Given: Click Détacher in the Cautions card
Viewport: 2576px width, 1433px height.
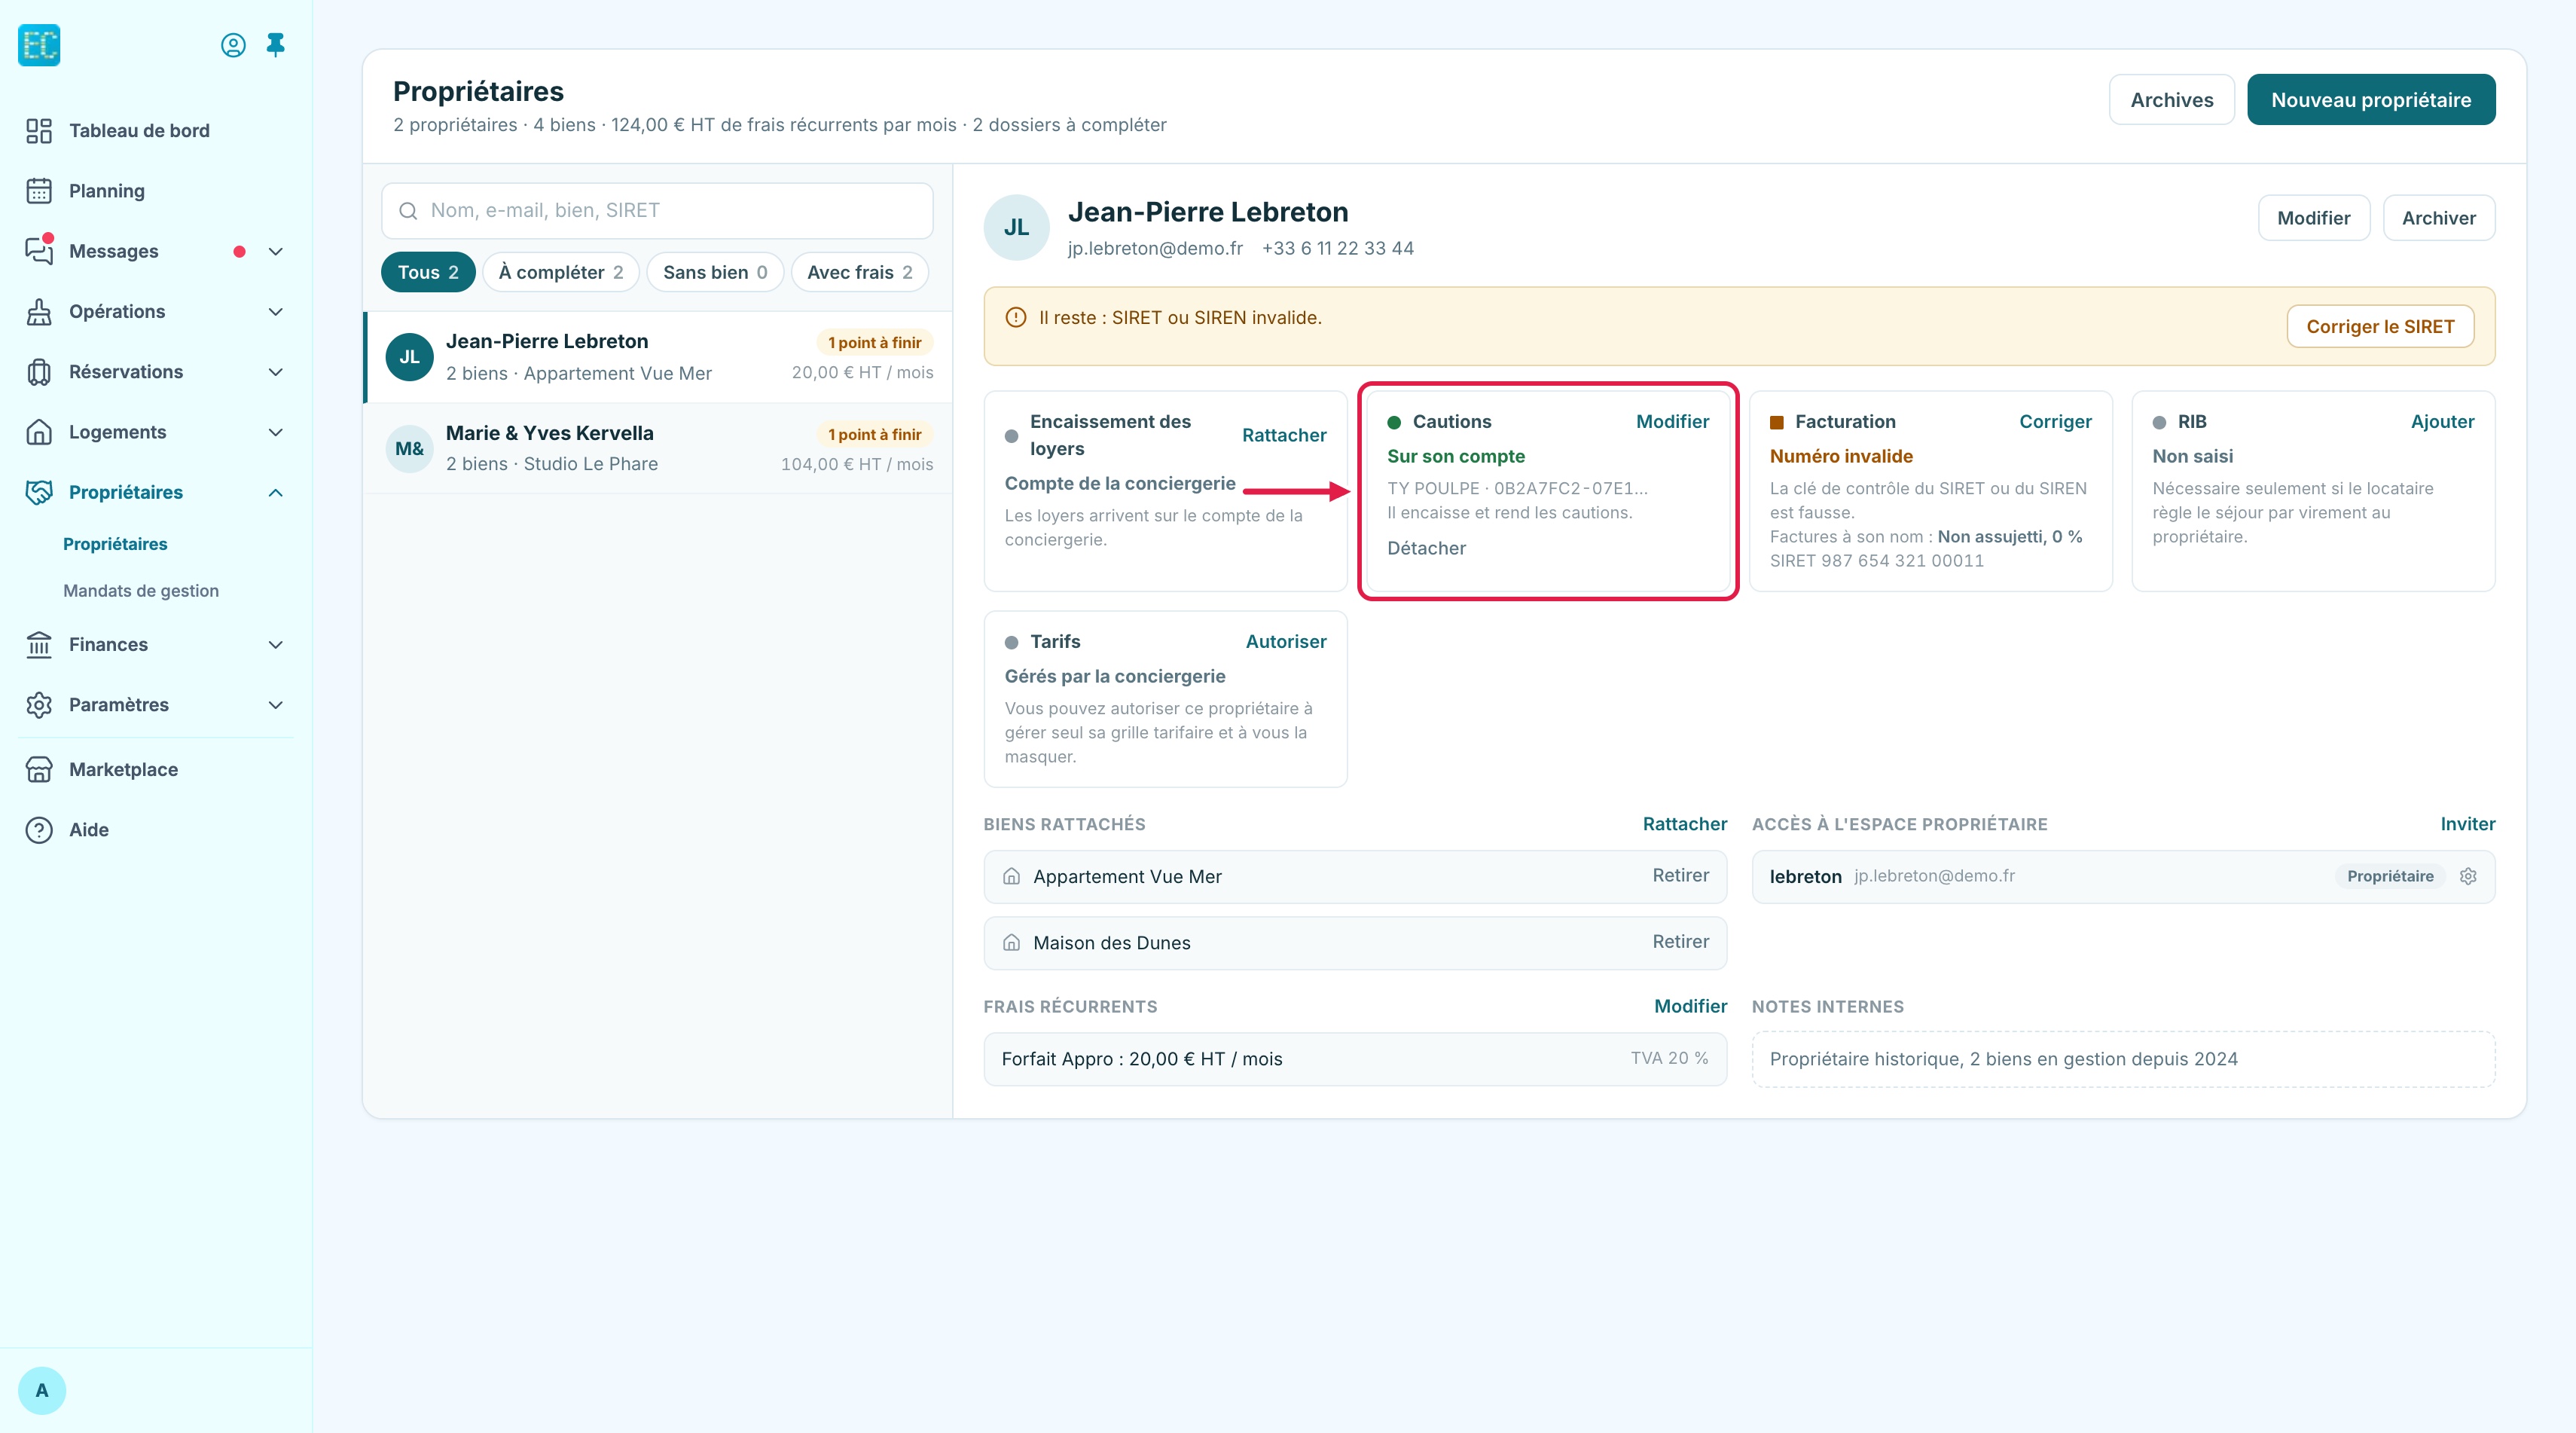Looking at the screenshot, I should pos(1426,548).
